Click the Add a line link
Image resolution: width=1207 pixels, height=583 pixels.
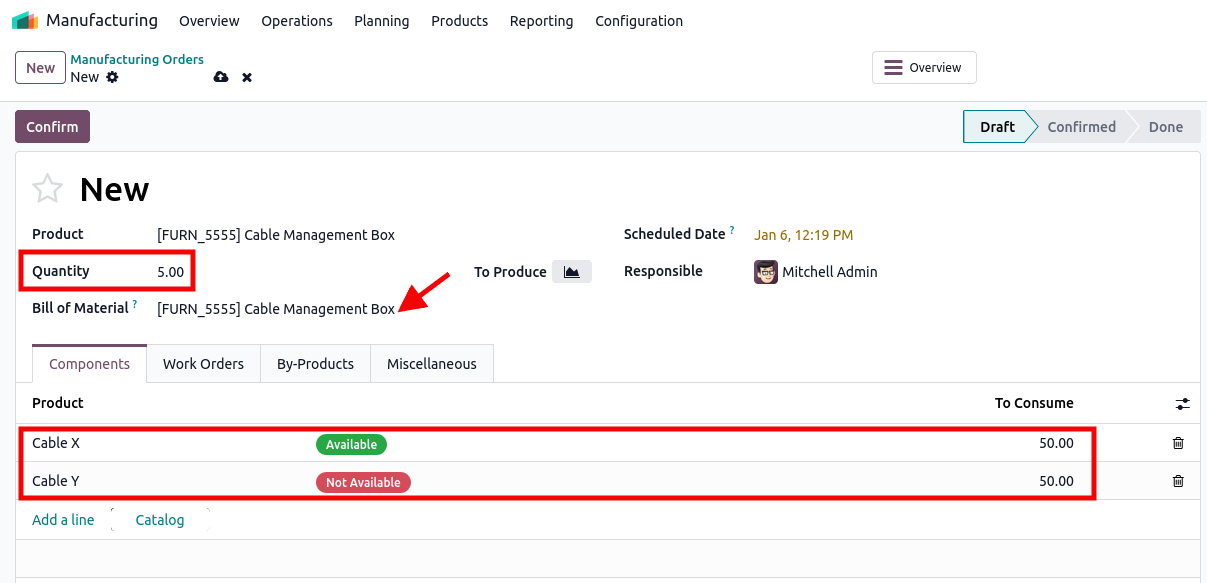coord(63,520)
